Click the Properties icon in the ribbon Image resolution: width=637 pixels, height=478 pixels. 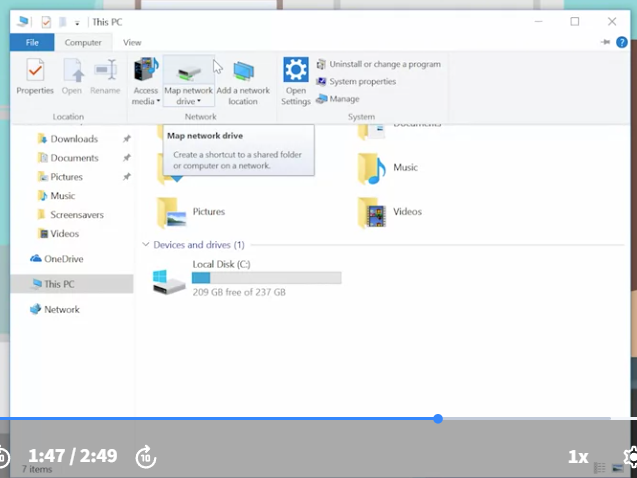click(x=35, y=70)
